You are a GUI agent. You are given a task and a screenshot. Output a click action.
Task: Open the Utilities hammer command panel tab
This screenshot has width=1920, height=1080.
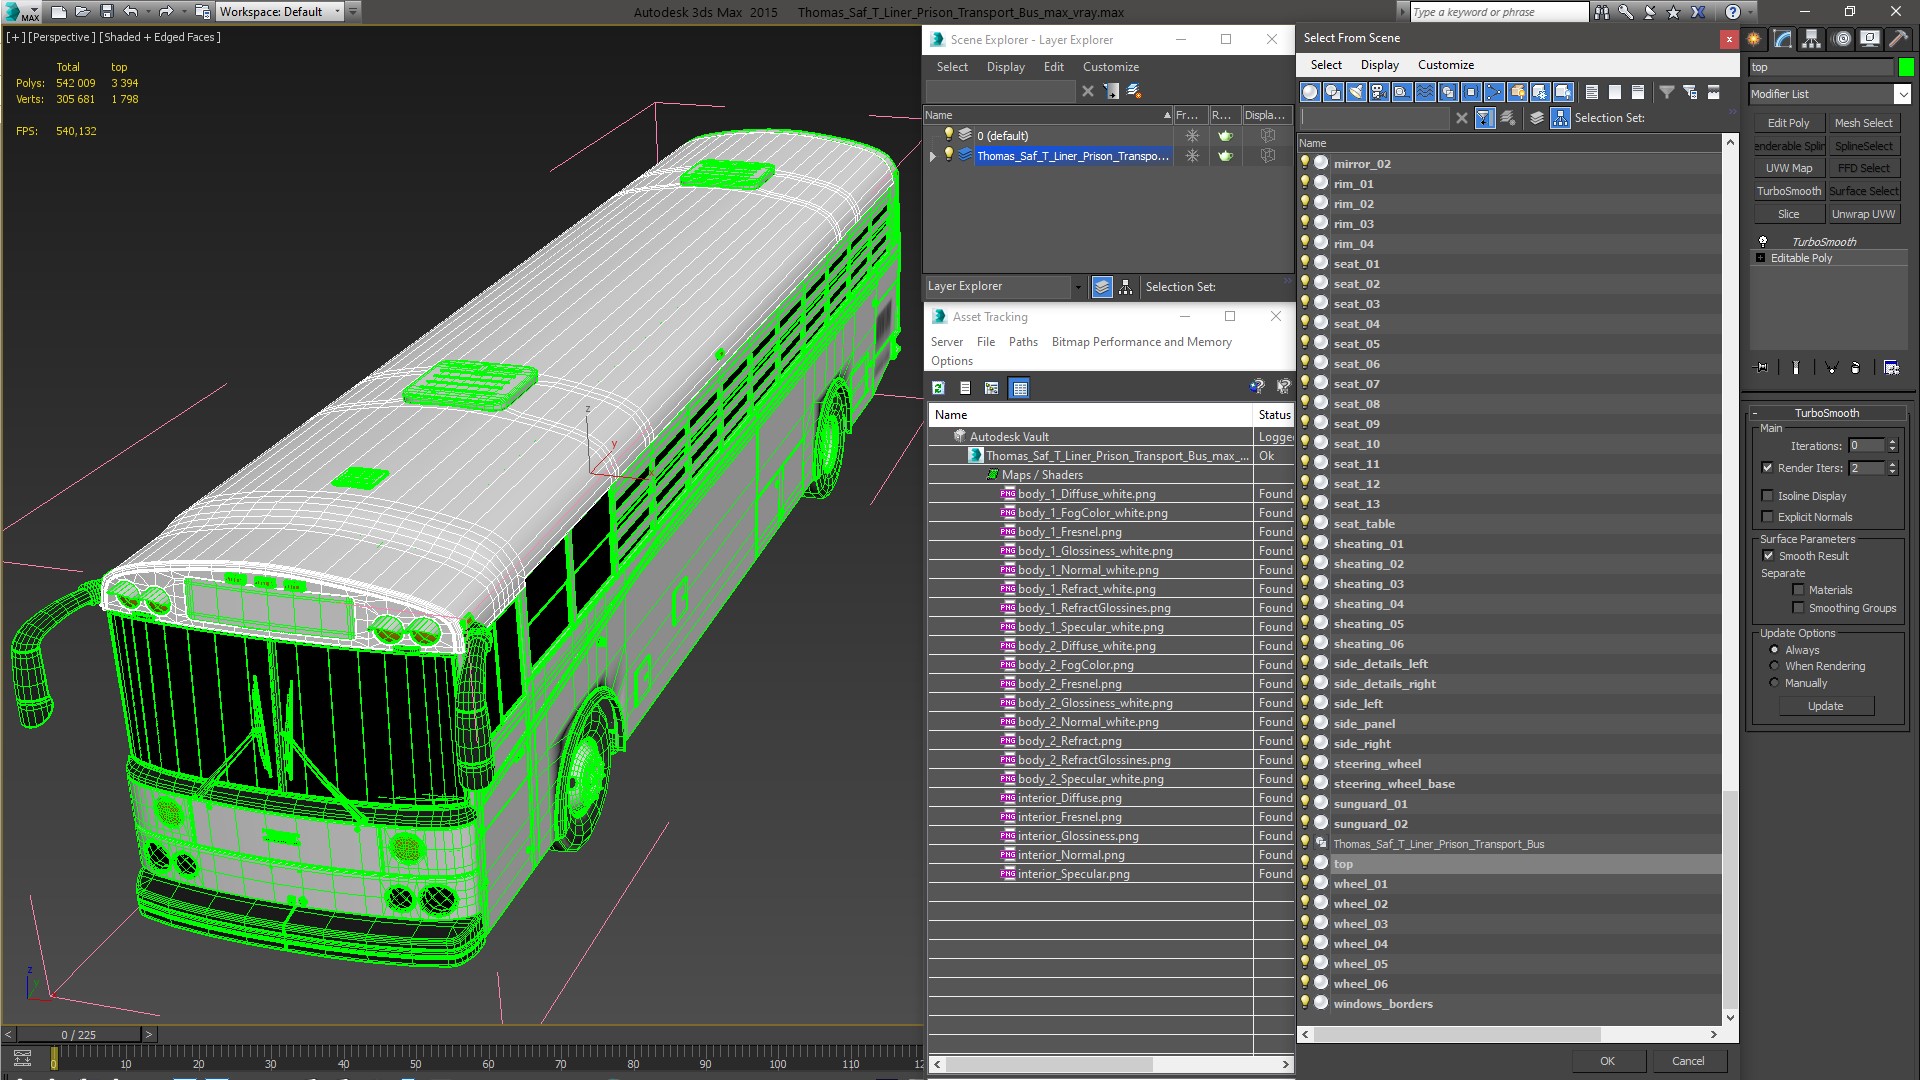pyautogui.click(x=1897, y=39)
